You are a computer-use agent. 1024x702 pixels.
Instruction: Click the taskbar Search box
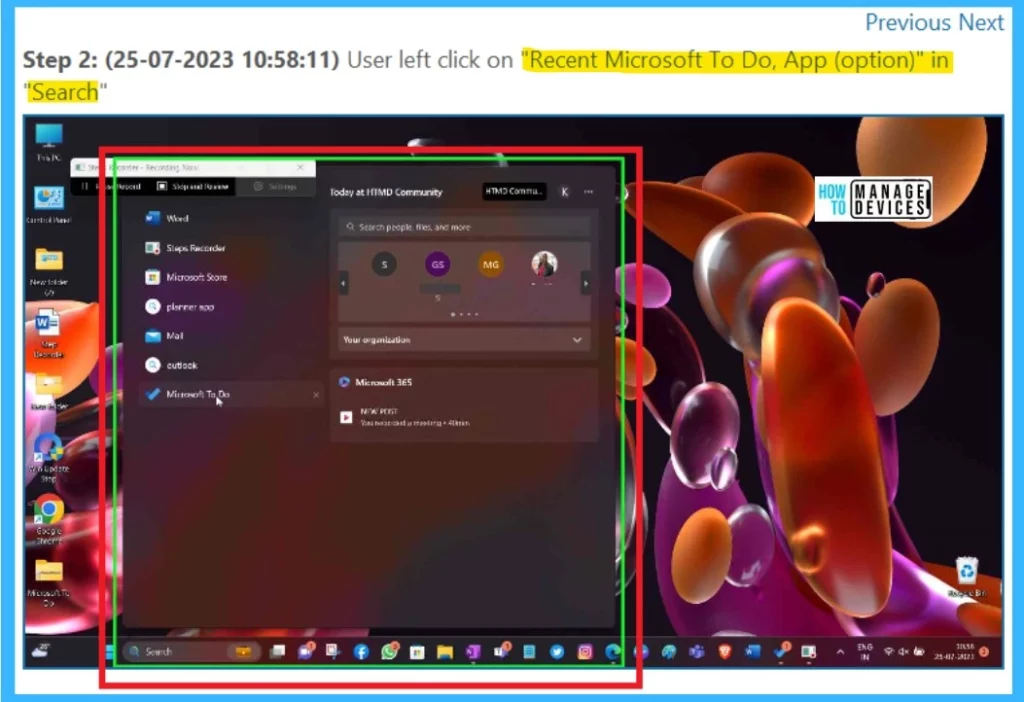pyautogui.click(x=191, y=651)
